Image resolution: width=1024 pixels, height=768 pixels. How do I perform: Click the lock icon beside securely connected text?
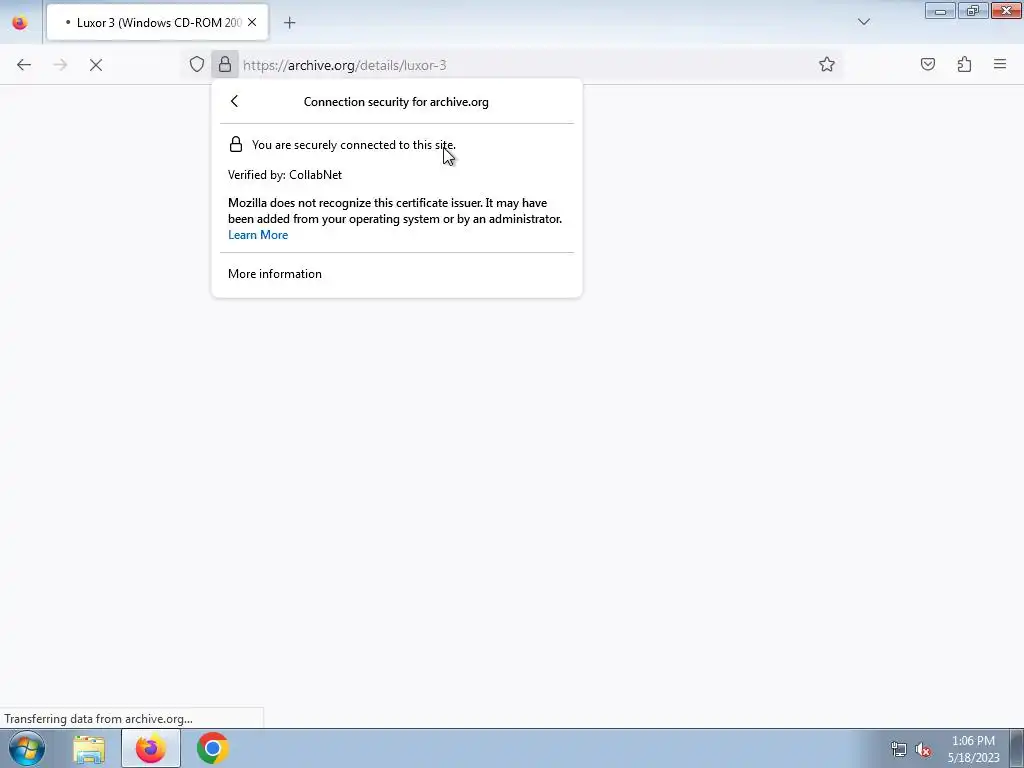pos(236,144)
